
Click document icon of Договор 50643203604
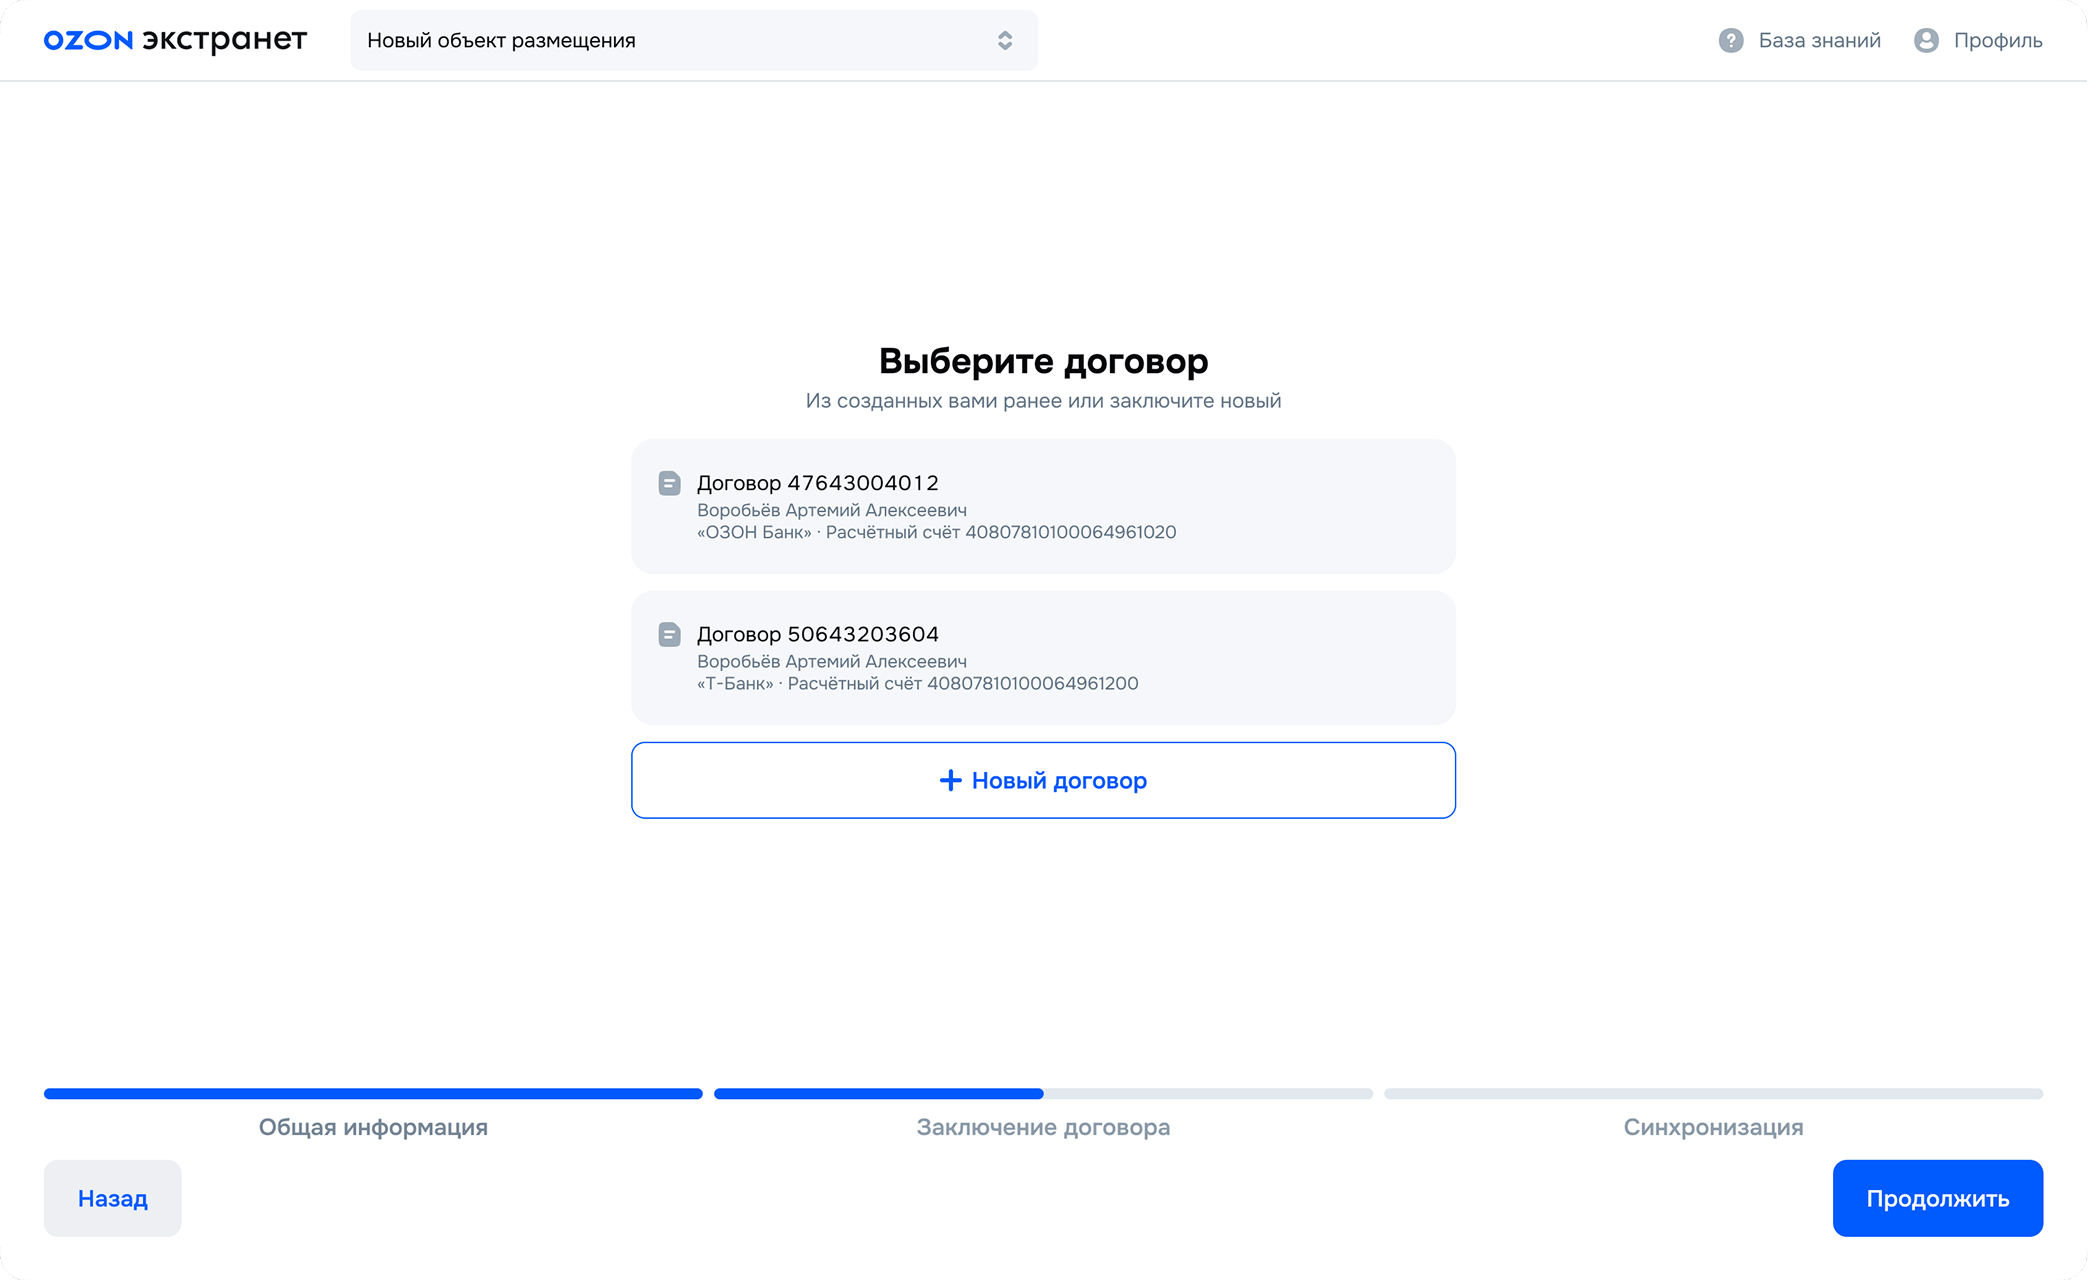point(669,634)
